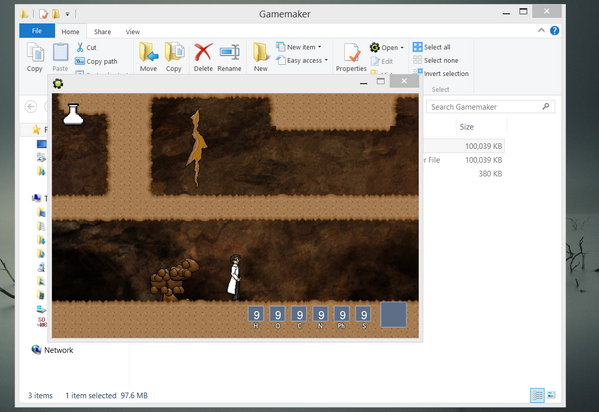Click the scientist character in the game
This screenshot has height=412, width=599.
(x=235, y=277)
